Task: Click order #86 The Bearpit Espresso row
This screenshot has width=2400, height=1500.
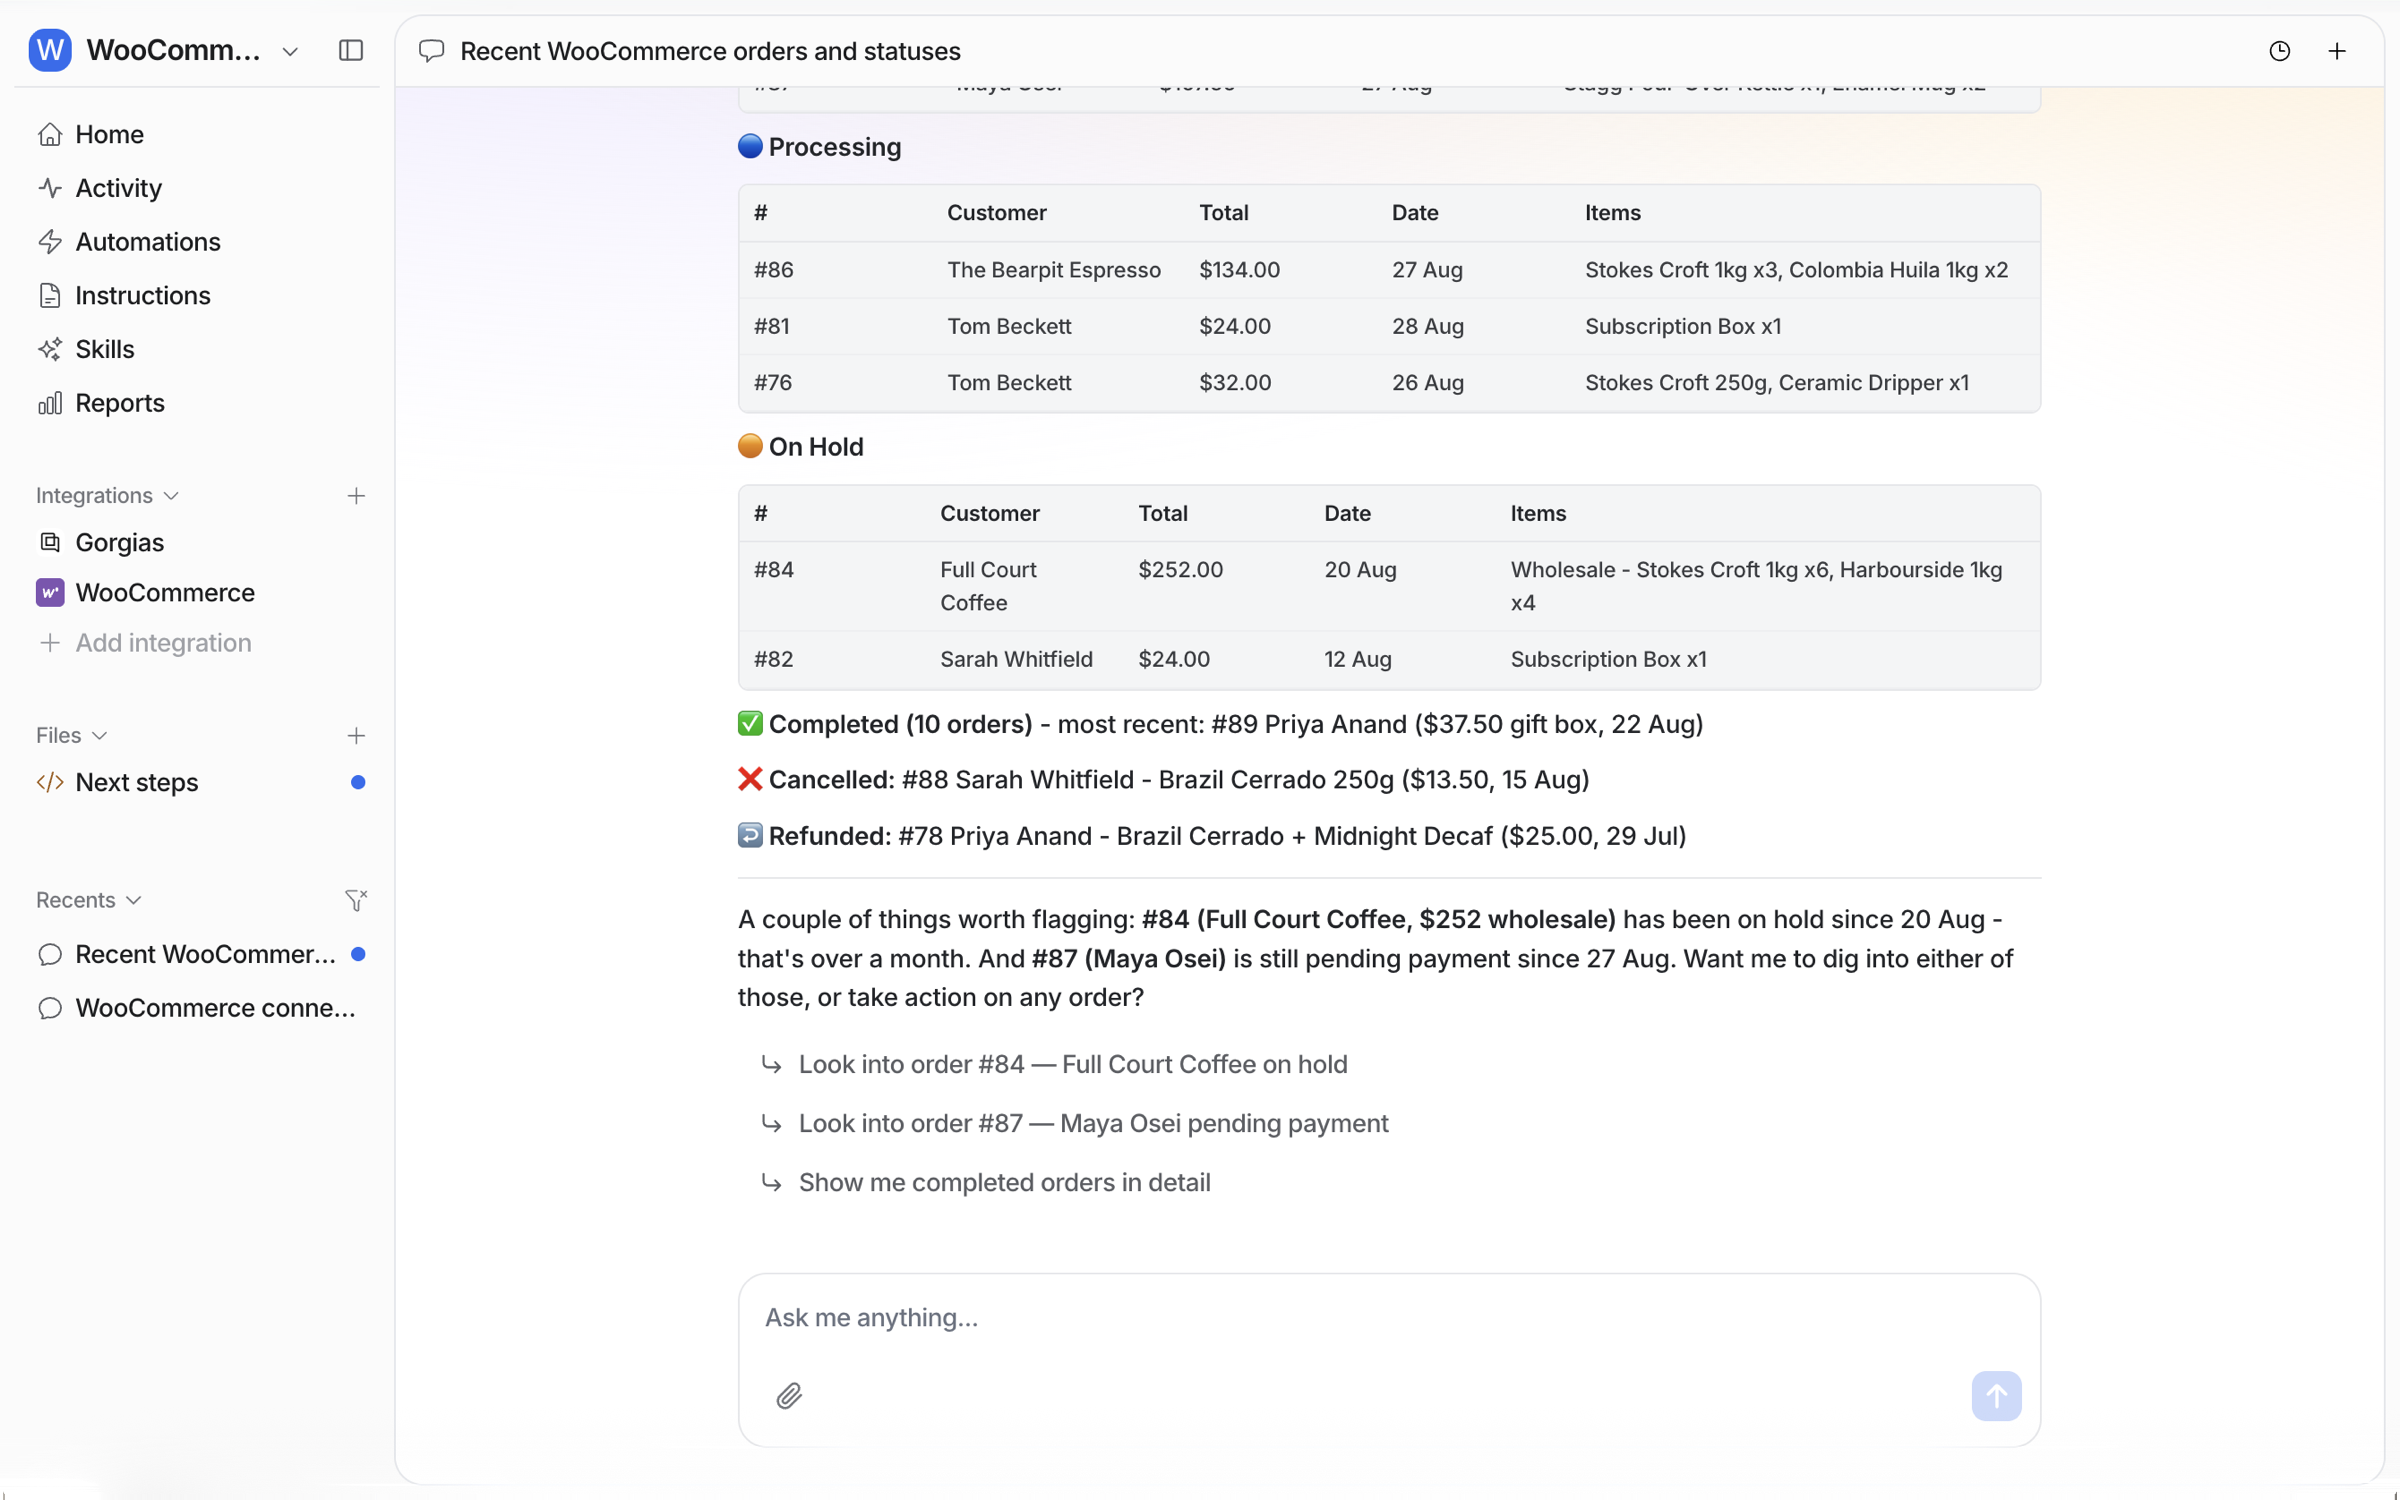Action: (1389, 270)
